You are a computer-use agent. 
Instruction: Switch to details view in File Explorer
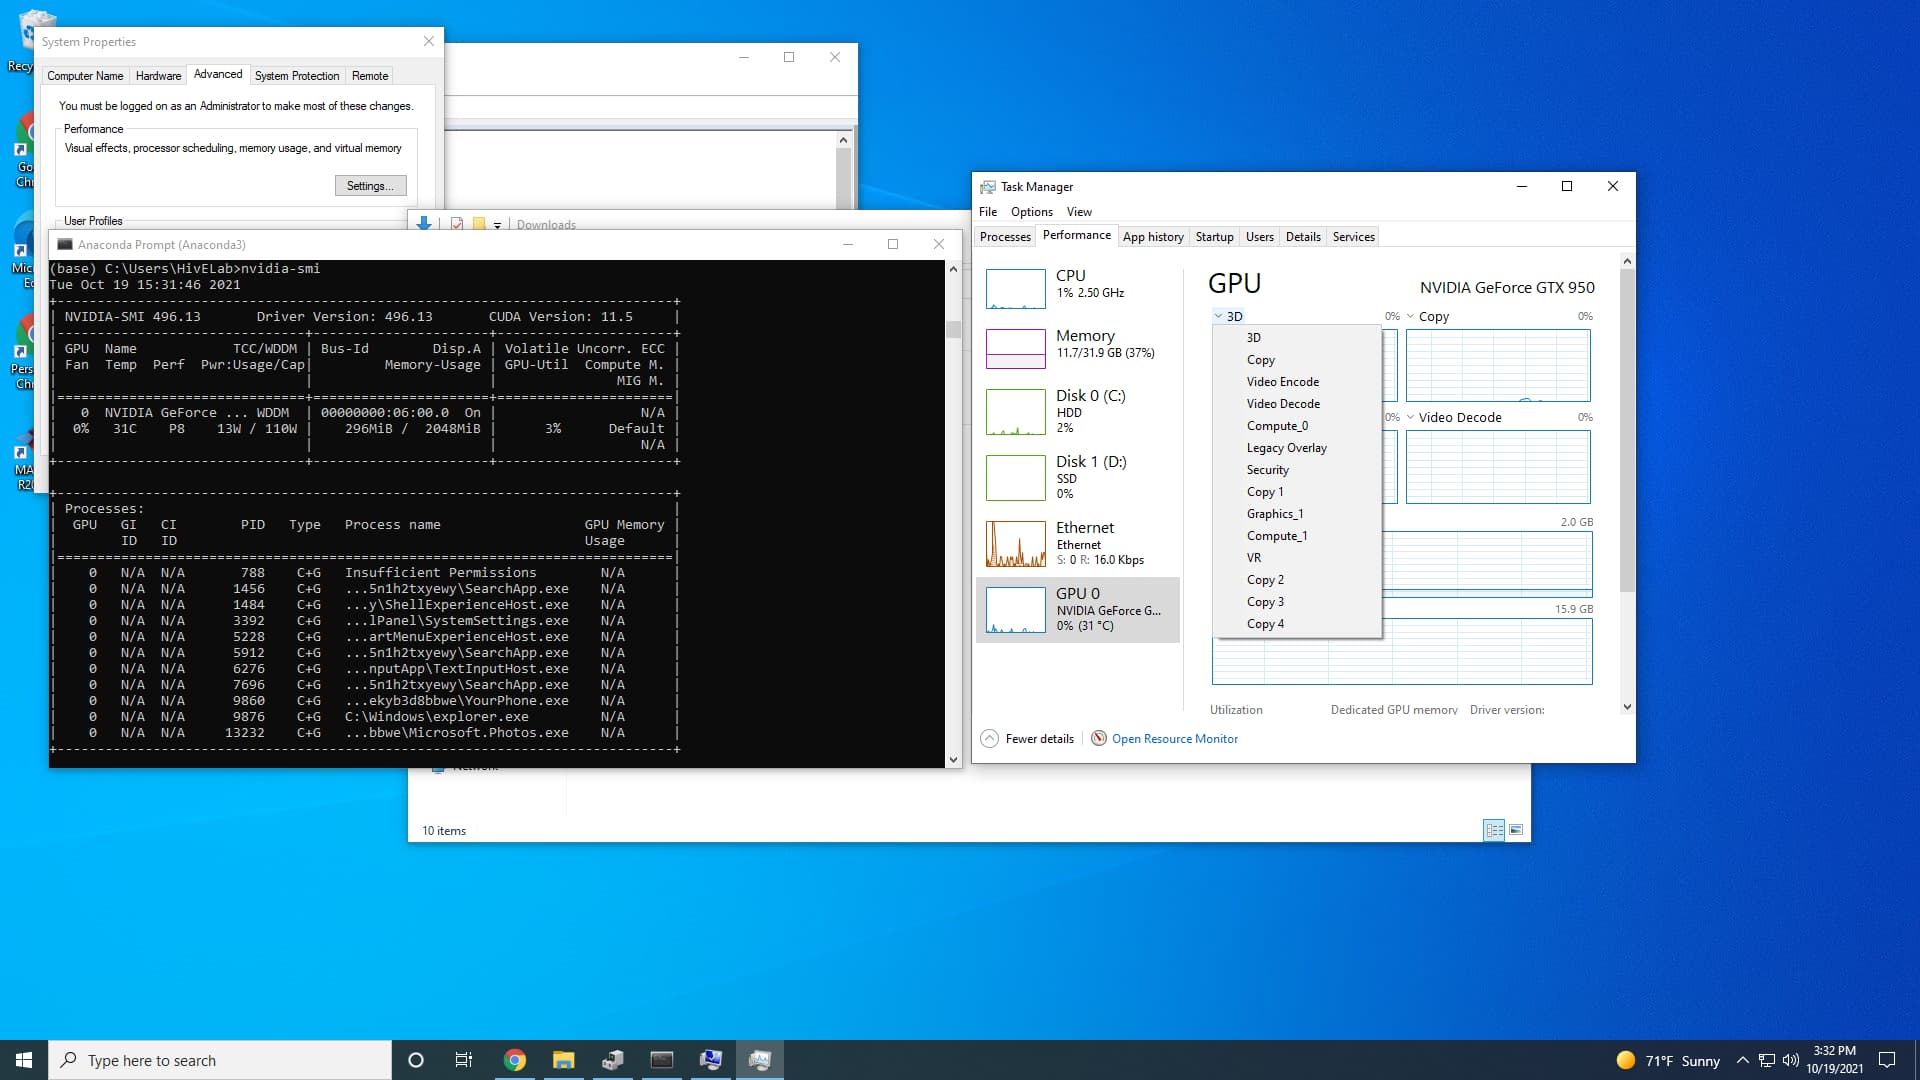(x=1494, y=830)
